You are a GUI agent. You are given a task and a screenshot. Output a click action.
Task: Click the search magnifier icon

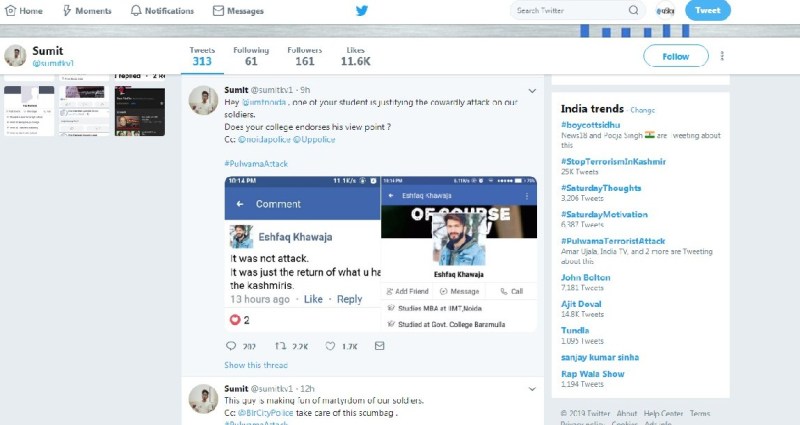[633, 11]
